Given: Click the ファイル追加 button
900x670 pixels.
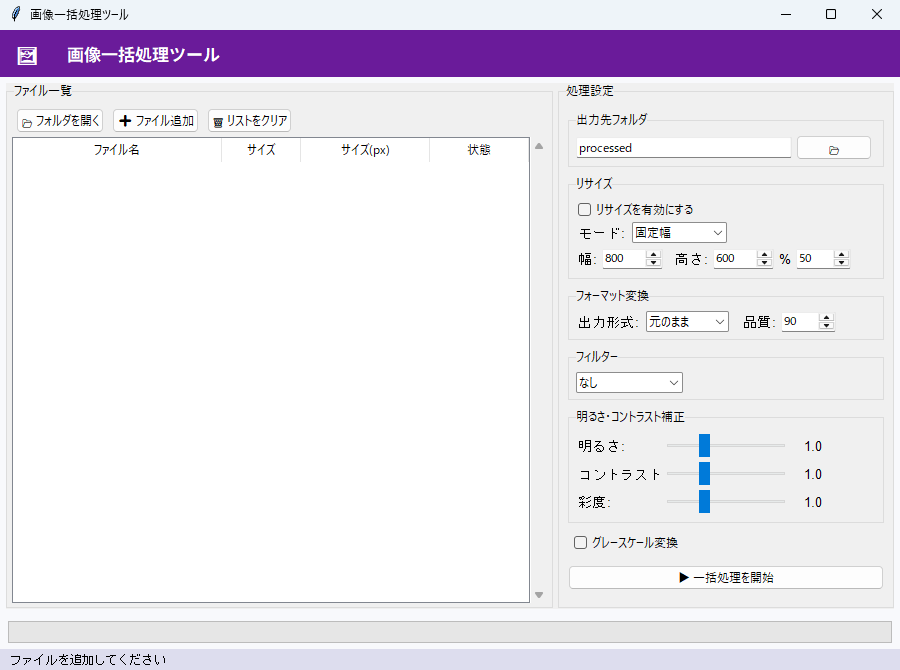Looking at the screenshot, I should tap(156, 121).
